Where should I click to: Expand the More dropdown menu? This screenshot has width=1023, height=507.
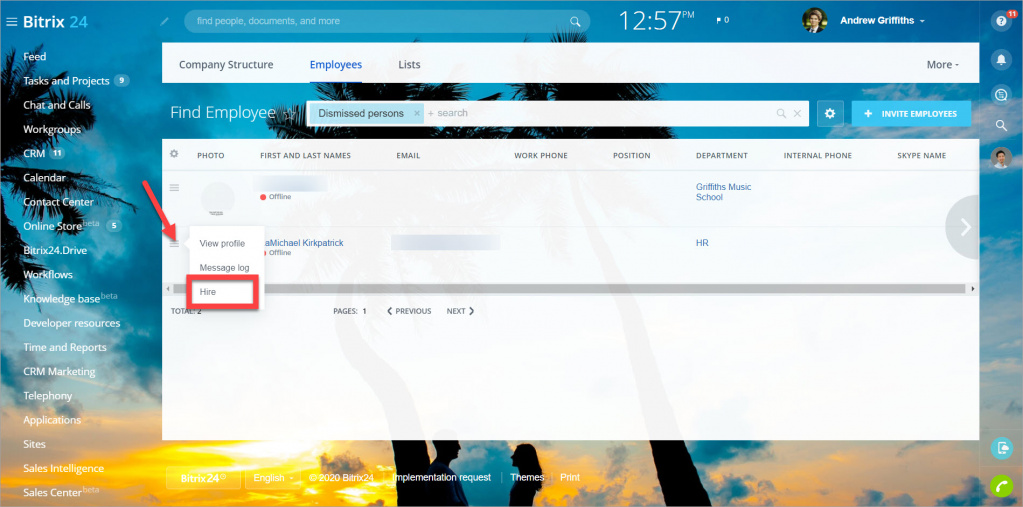tap(943, 65)
